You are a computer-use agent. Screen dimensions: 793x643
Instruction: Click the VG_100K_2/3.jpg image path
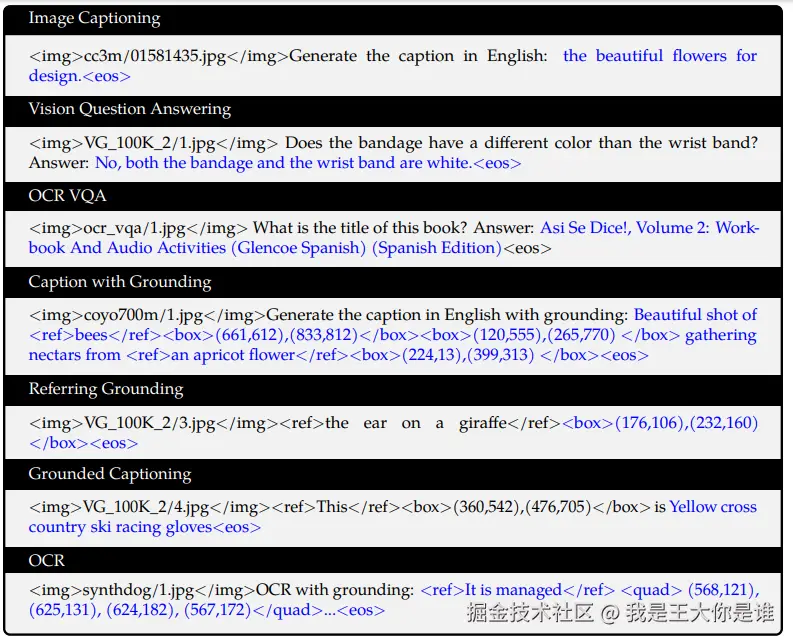(x=149, y=423)
